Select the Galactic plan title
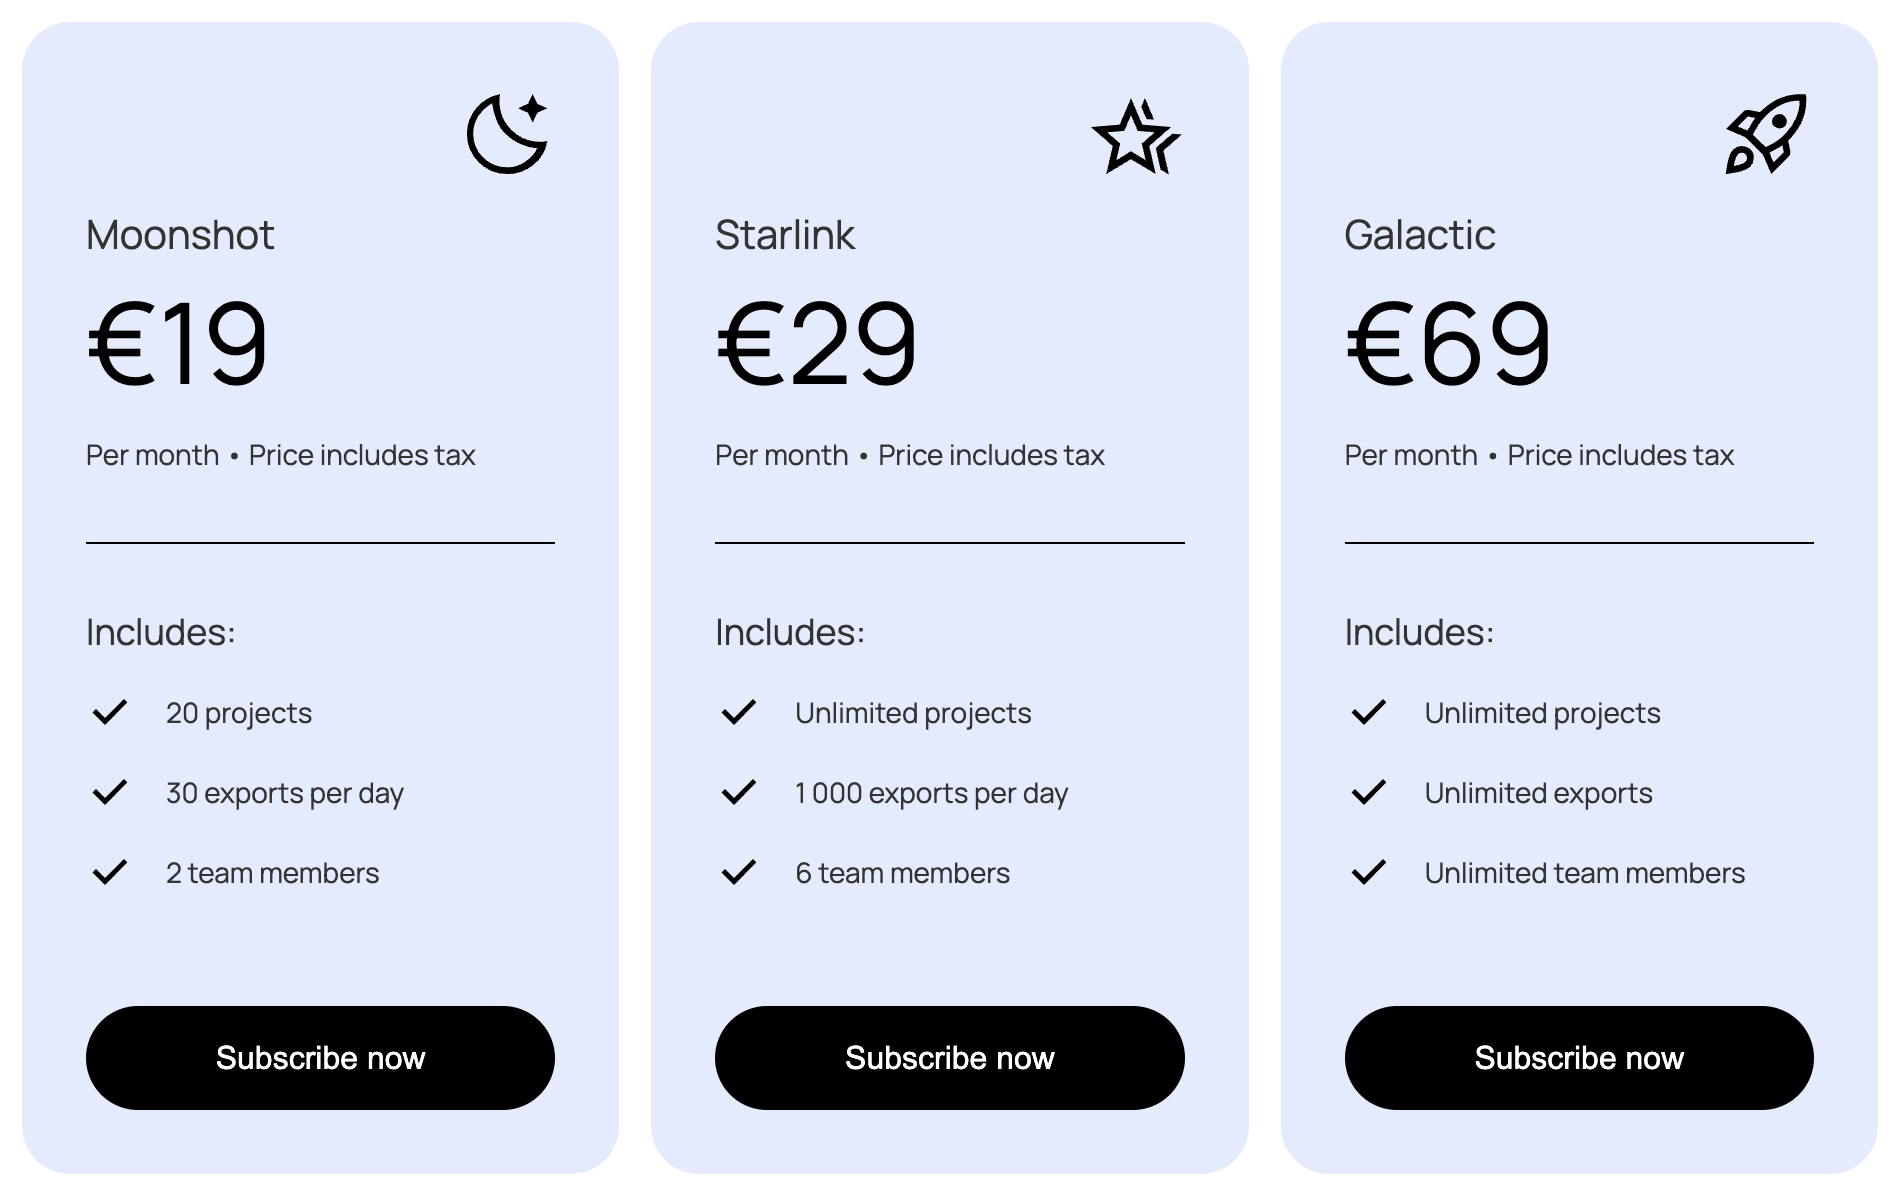 pyautogui.click(x=1419, y=236)
